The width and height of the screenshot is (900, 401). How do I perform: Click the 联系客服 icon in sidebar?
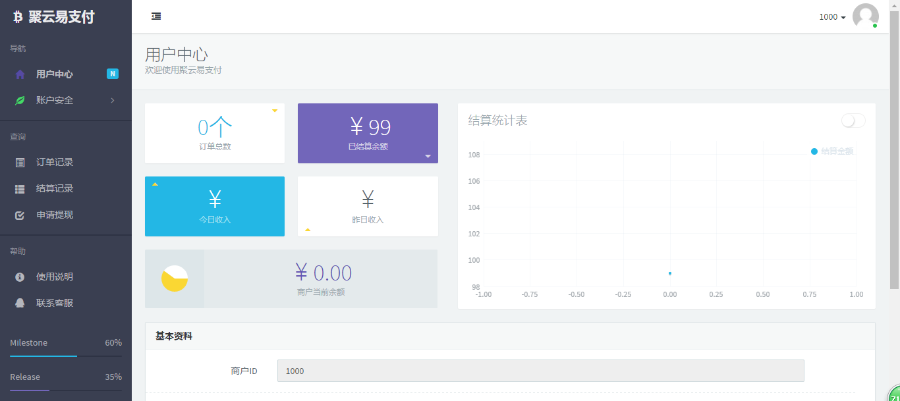pos(20,303)
